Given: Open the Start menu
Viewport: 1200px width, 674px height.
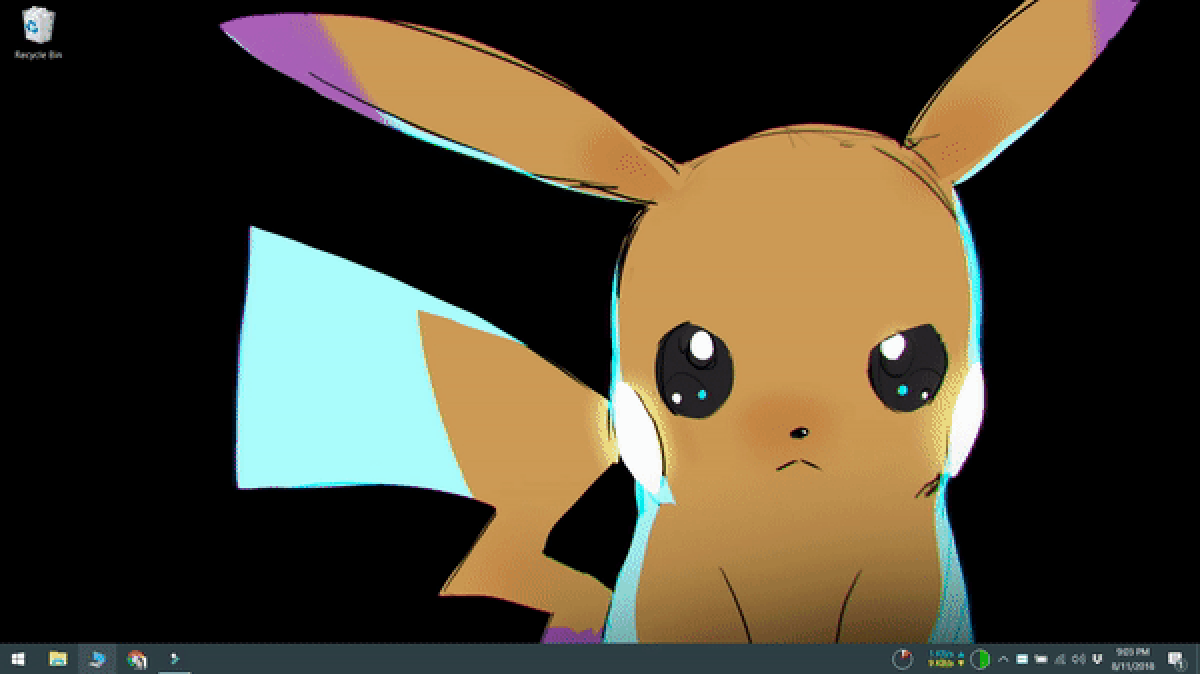Looking at the screenshot, I should click(18, 660).
